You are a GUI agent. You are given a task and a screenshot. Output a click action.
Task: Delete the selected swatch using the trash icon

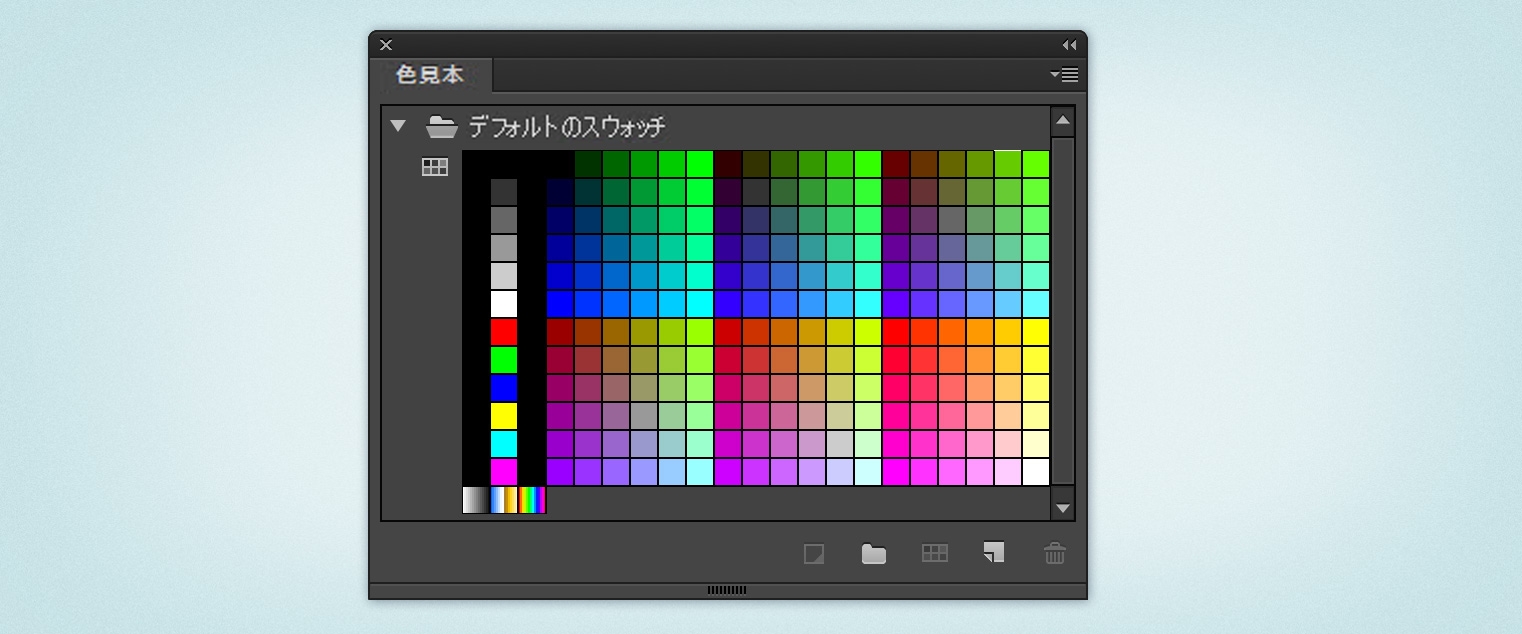(x=1054, y=553)
